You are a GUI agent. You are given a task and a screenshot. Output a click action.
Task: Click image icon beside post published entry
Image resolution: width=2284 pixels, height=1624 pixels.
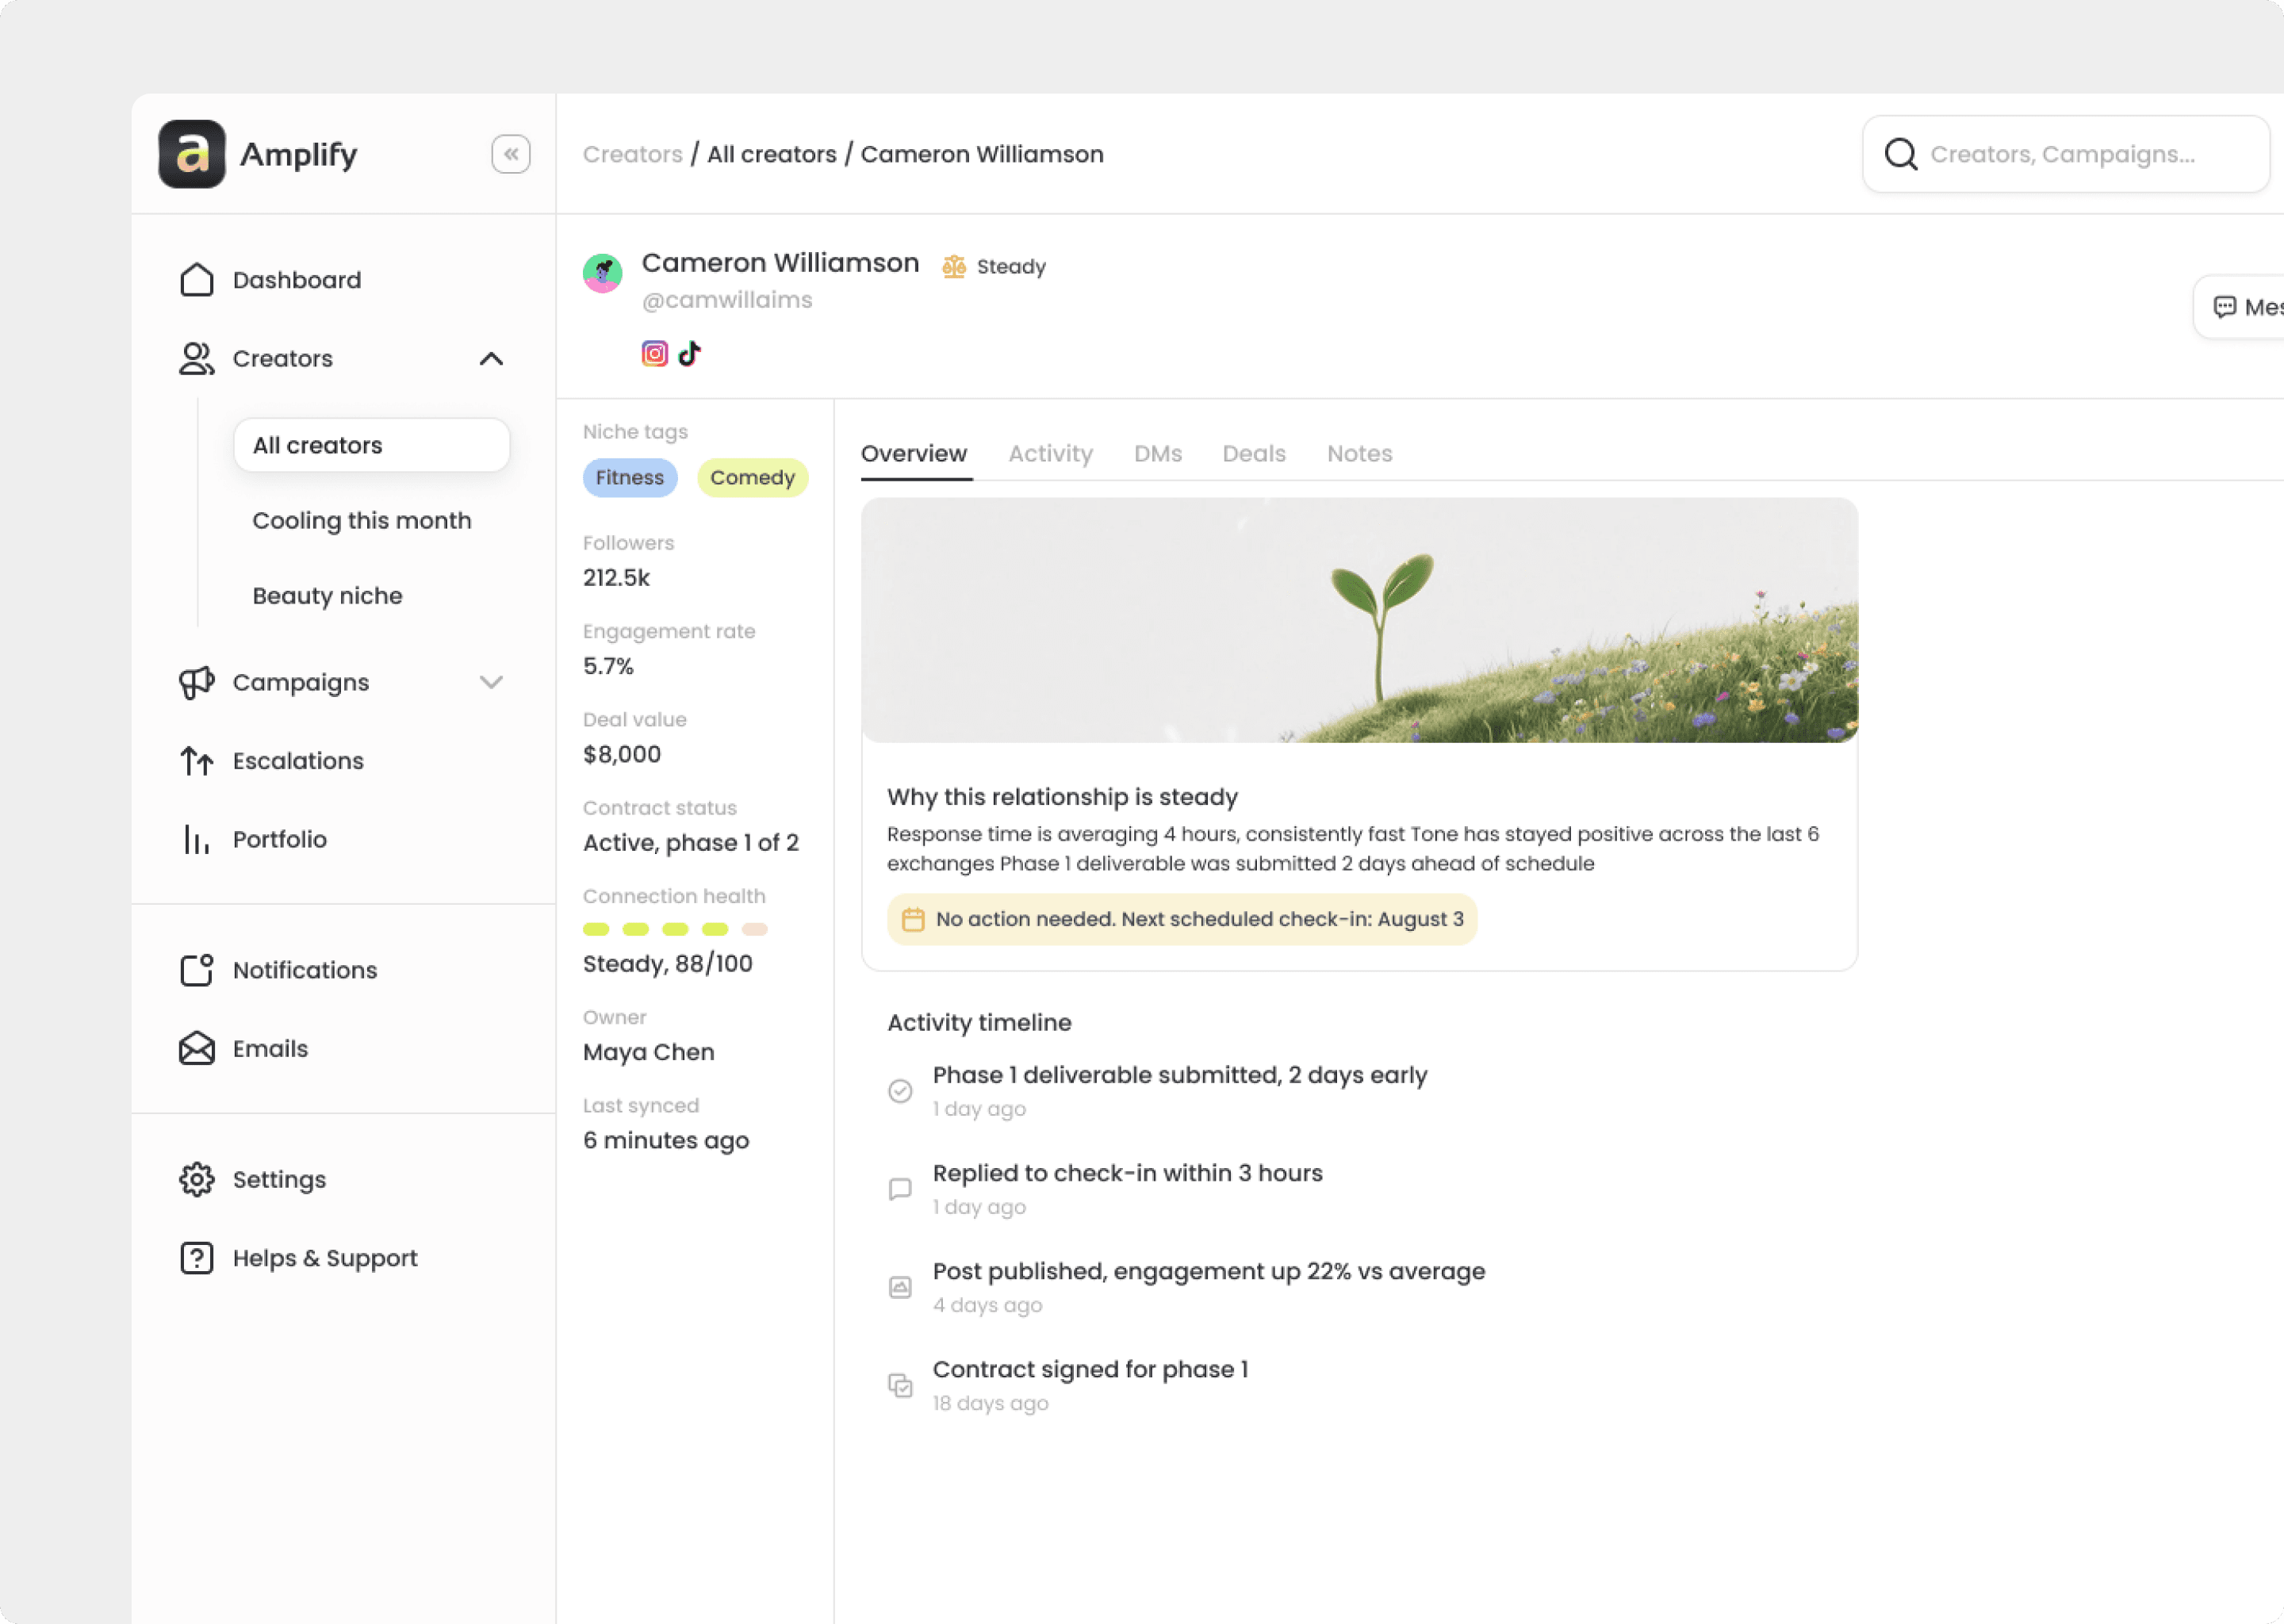[x=901, y=1287]
